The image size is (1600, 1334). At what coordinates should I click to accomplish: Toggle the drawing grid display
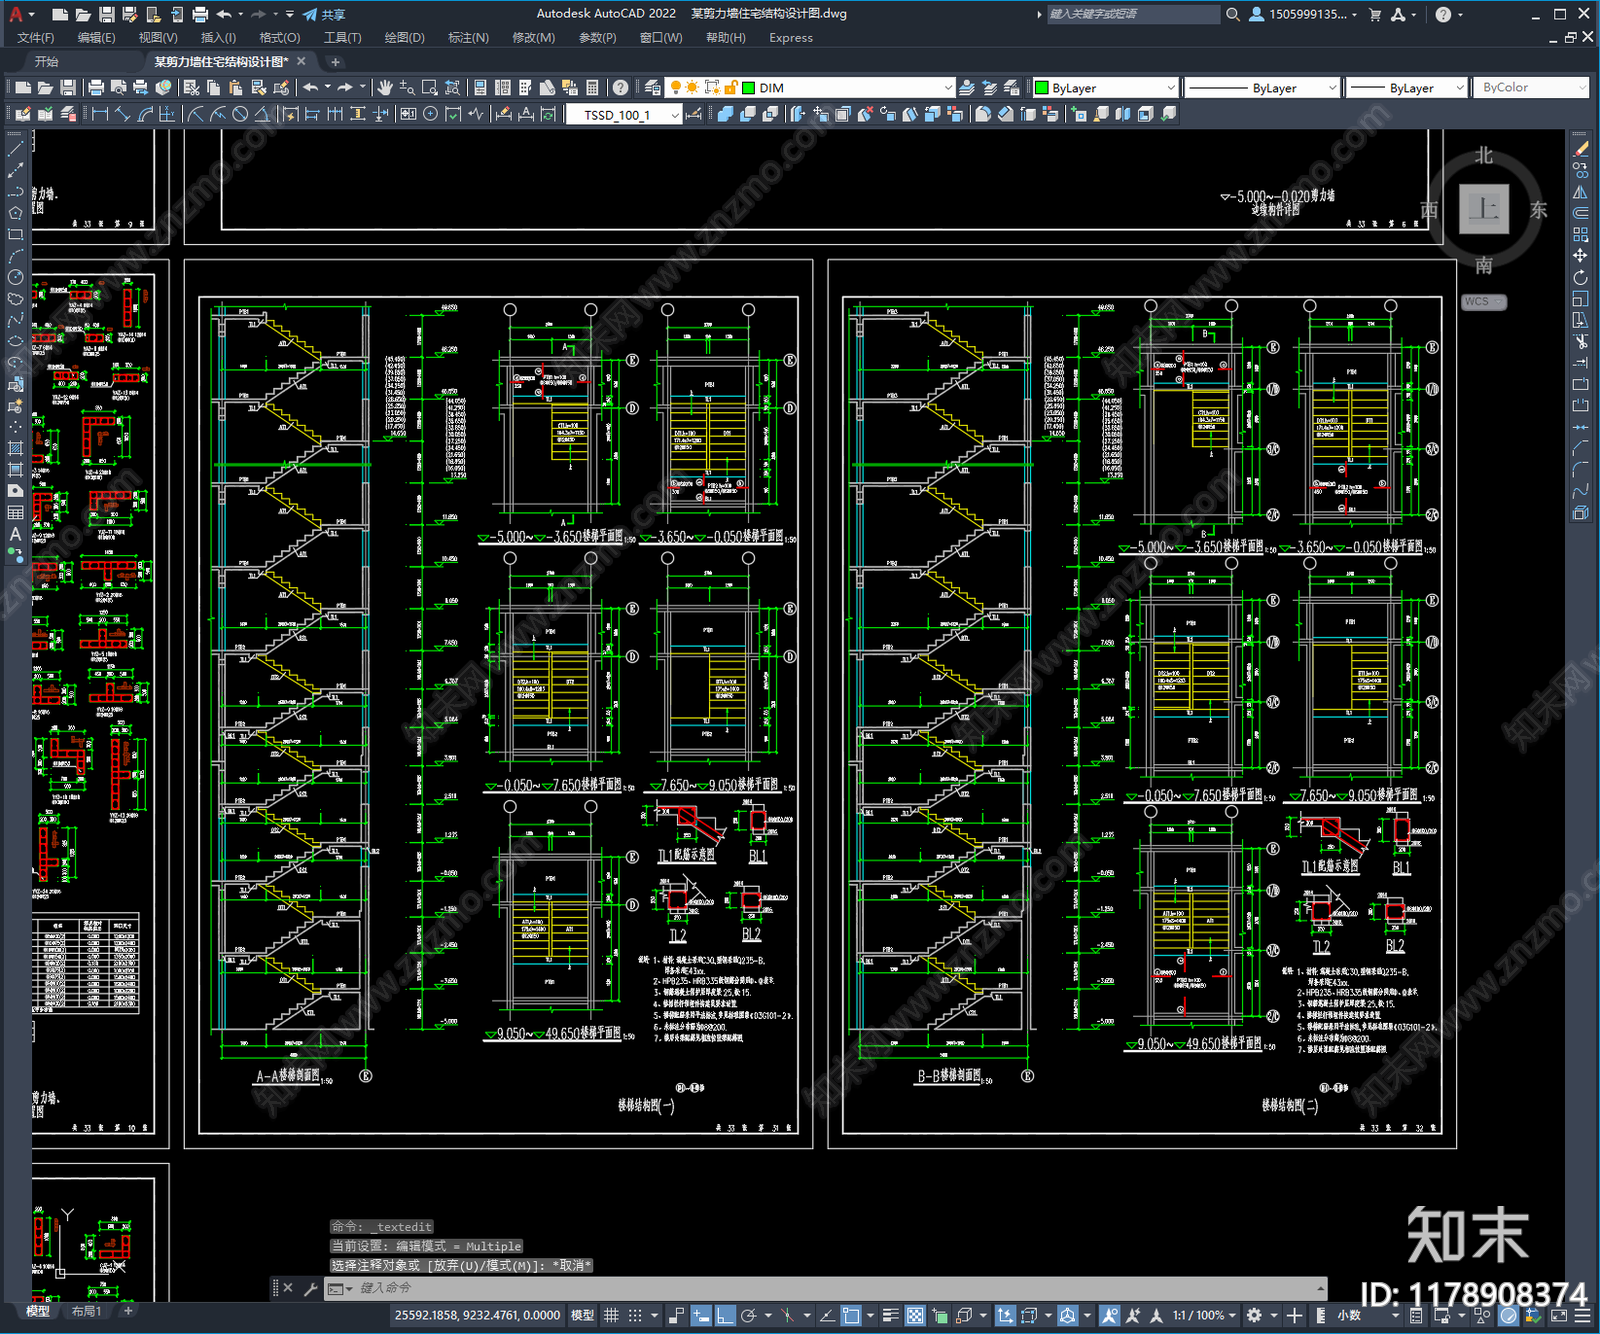611,1315
